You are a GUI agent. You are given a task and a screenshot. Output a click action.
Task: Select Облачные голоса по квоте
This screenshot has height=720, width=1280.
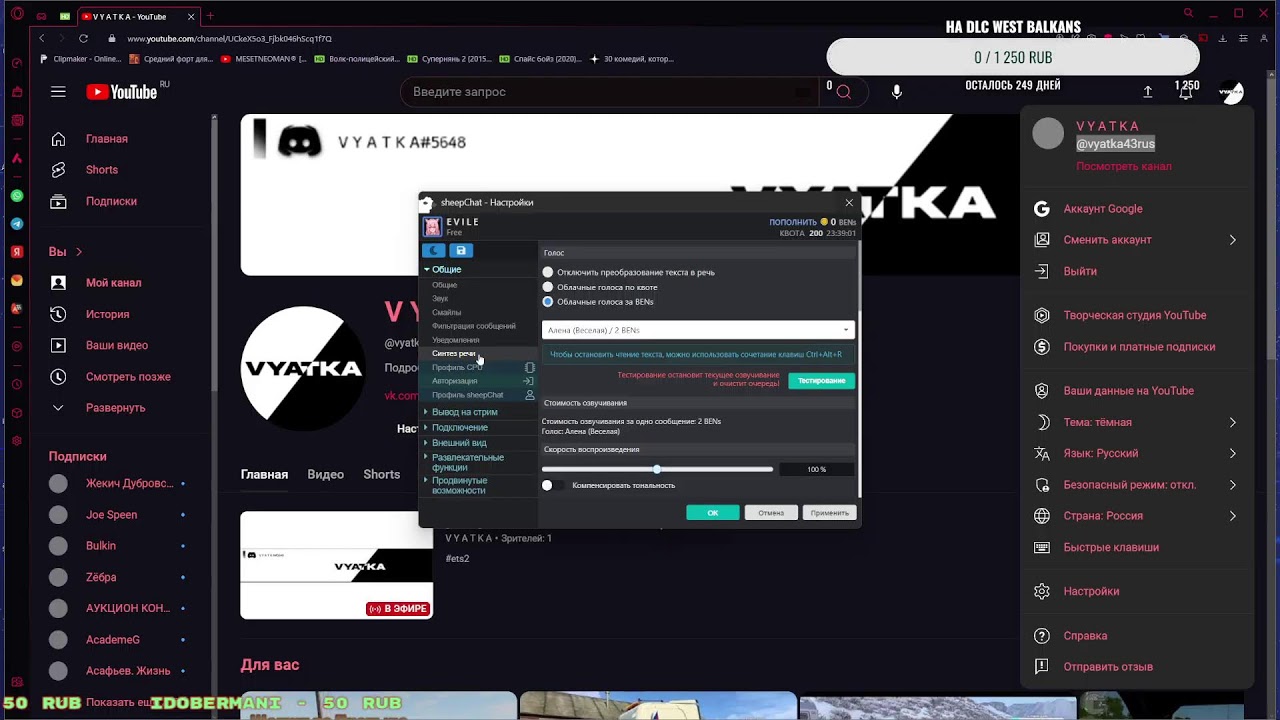548,287
